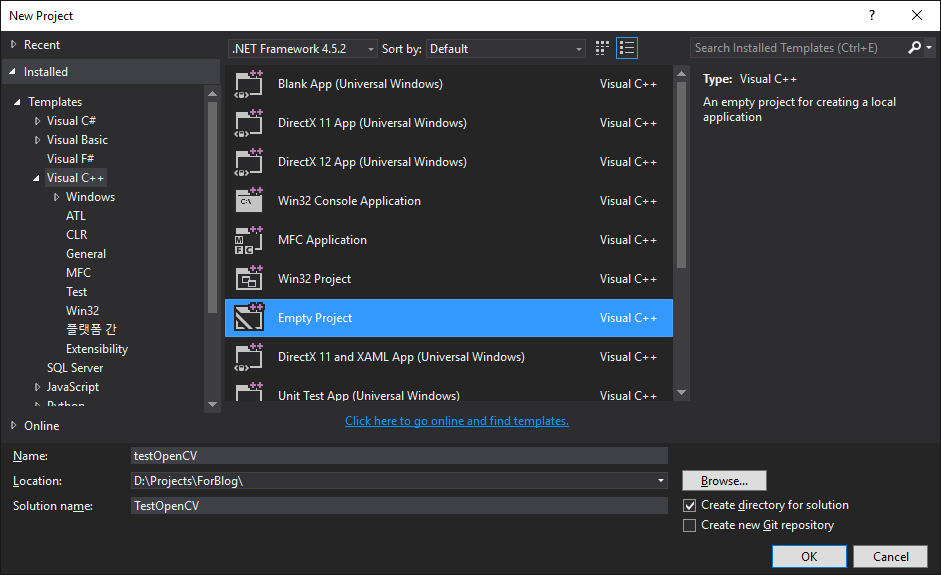Click the Browse... button

click(x=724, y=481)
